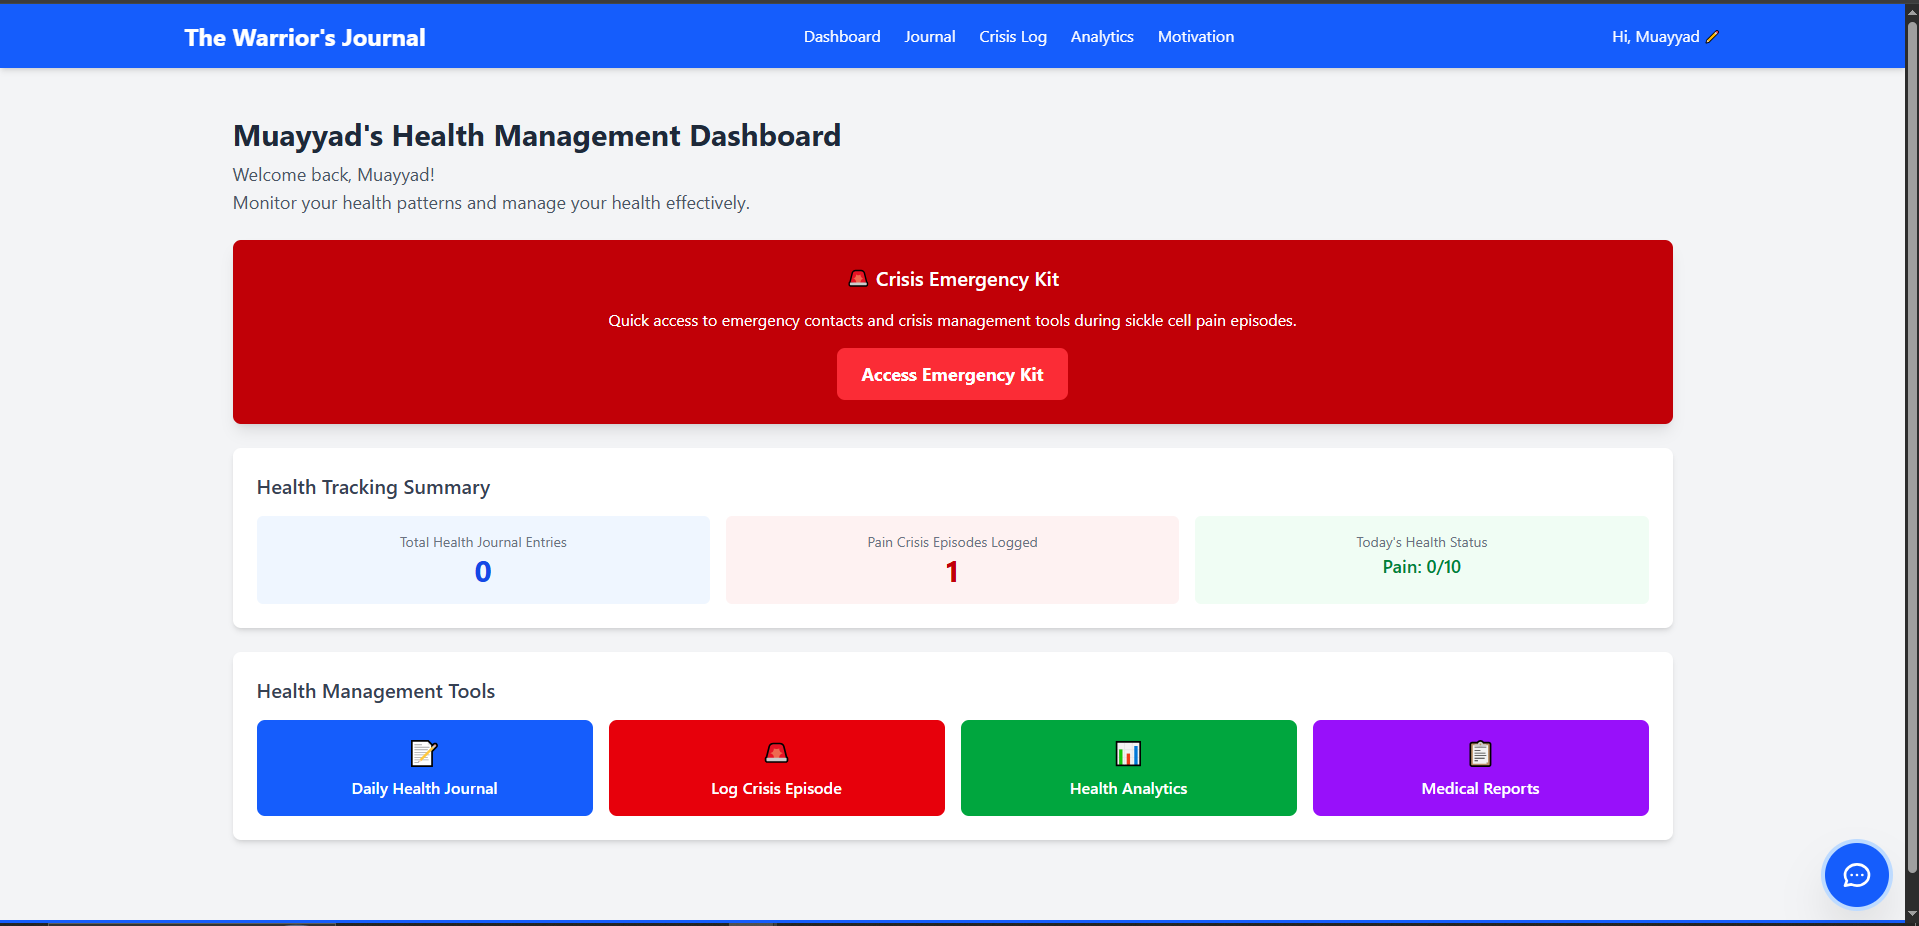The height and width of the screenshot is (926, 1919).
Task: Click the siren icon on Log Crisis Episode
Action: pyautogui.click(x=776, y=753)
